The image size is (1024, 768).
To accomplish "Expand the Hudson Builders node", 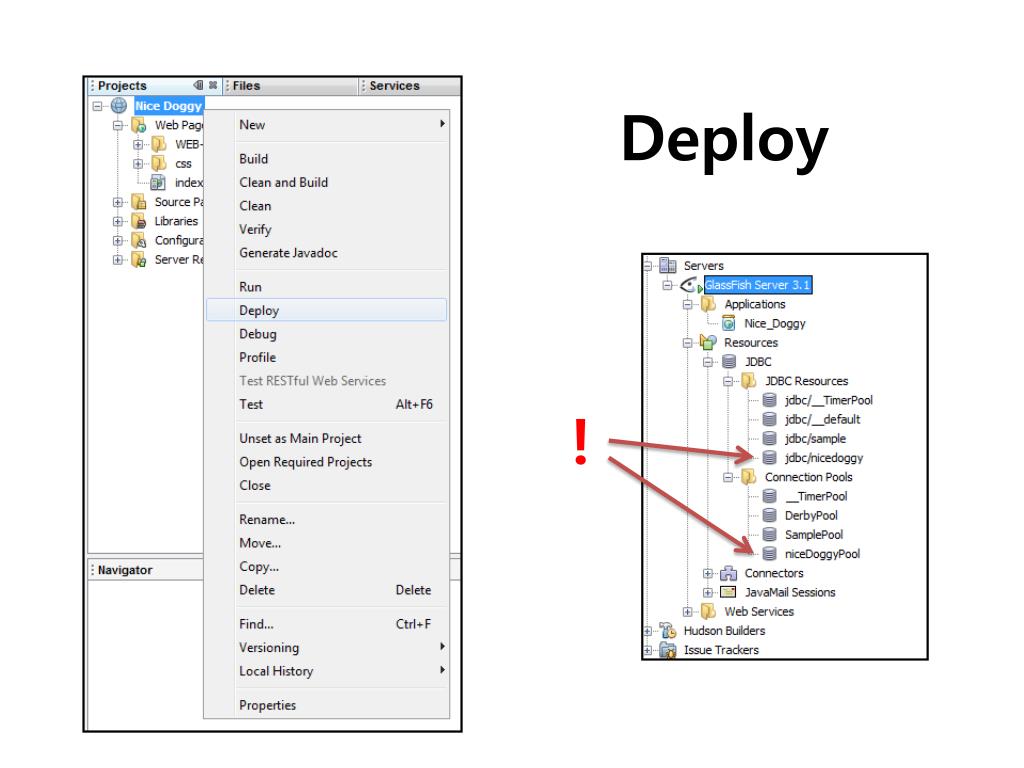I will click(x=647, y=631).
